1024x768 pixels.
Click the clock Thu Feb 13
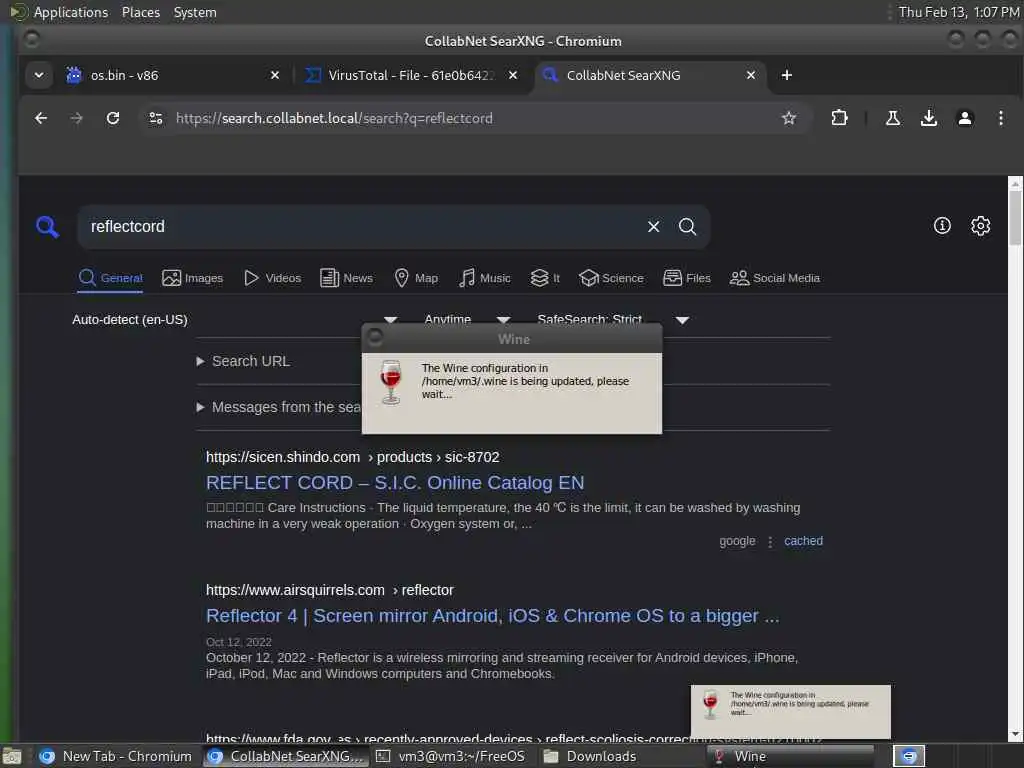coord(959,12)
